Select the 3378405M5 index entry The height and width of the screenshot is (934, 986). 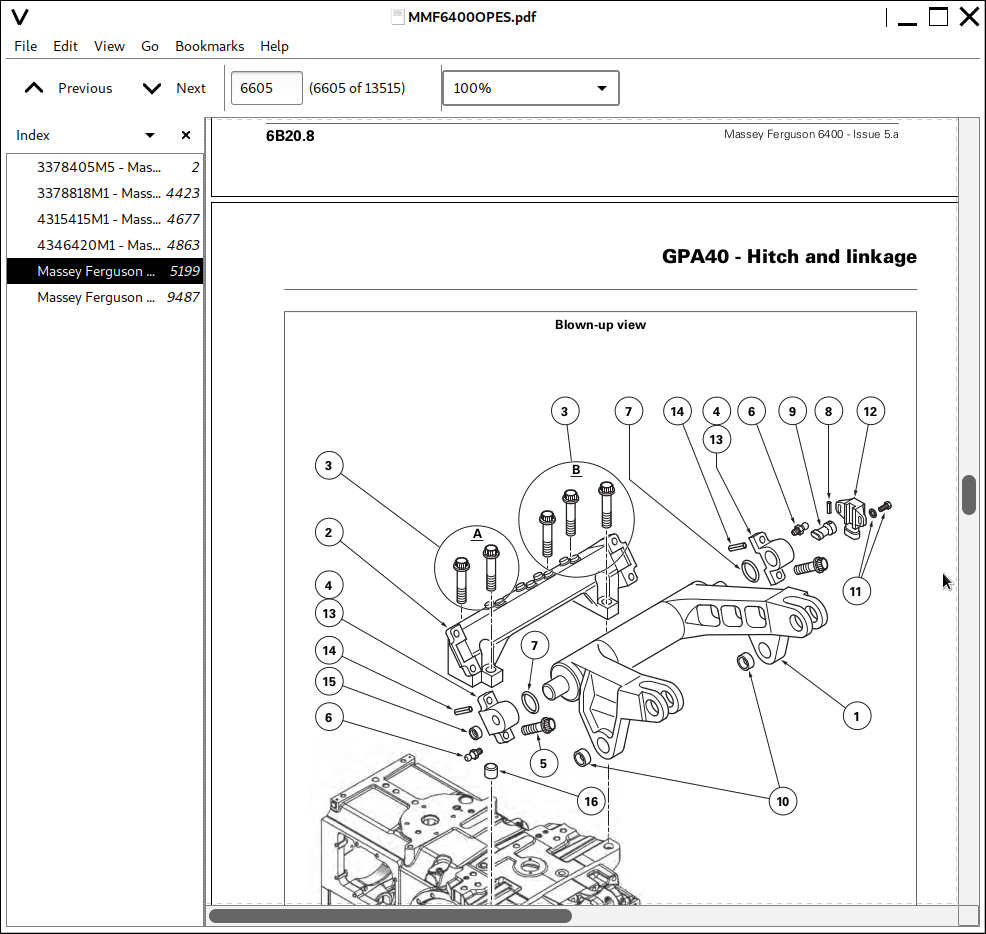100,167
